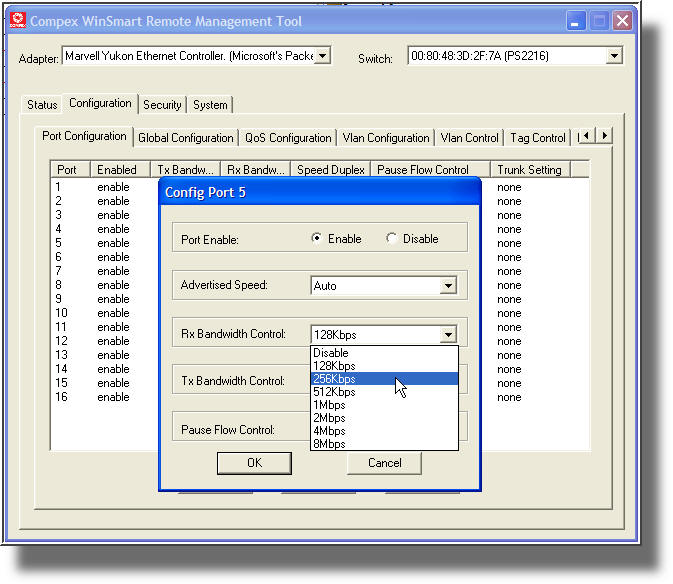Open the QoS Configuration sub-tab
This screenshot has width=673, height=584.
288,138
